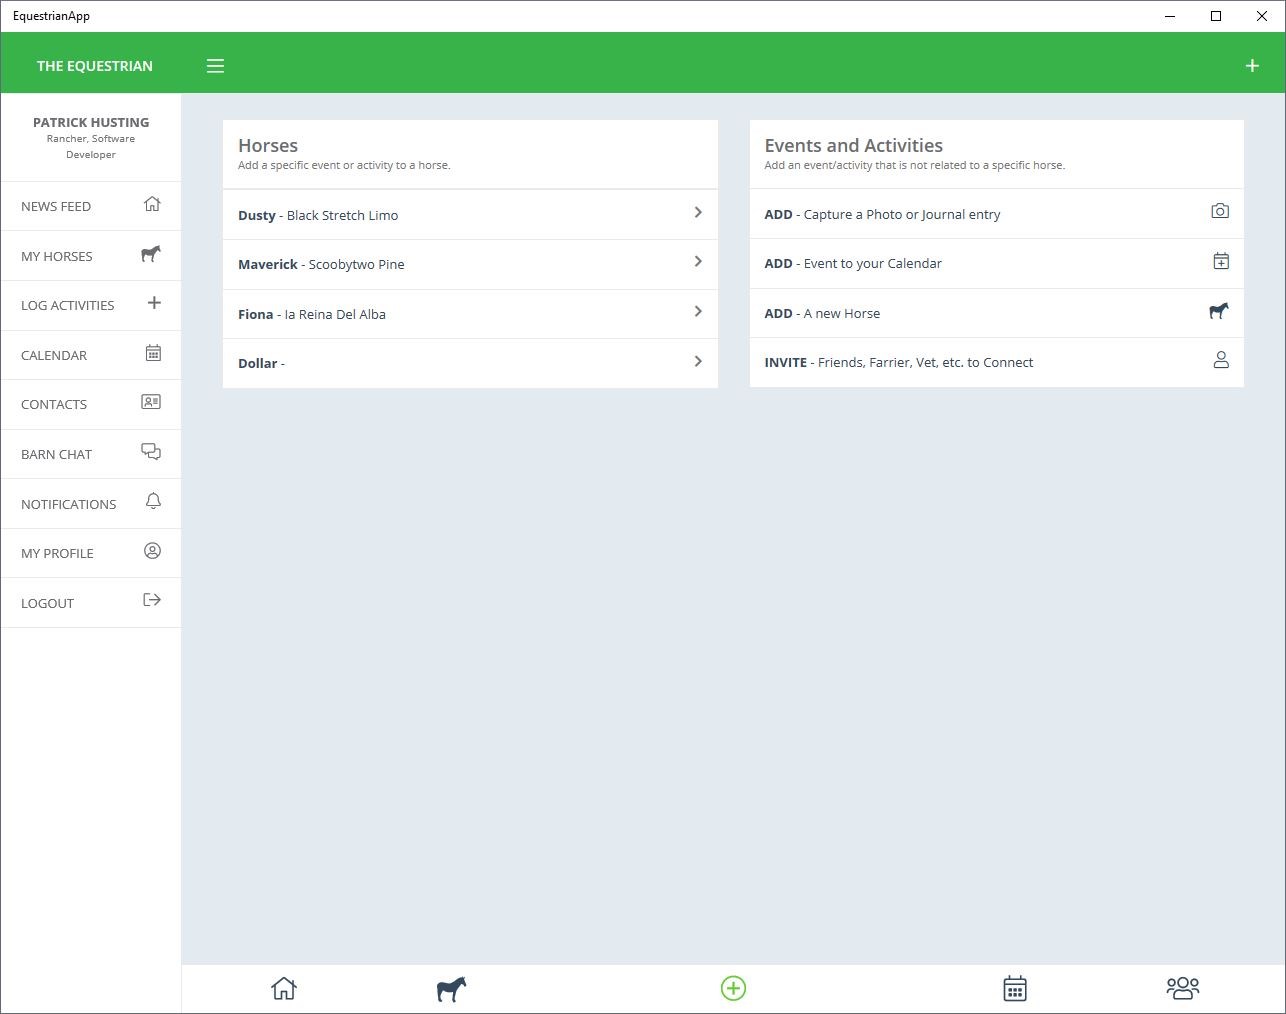The width and height of the screenshot is (1286, 1014).
Task: Expand the Maverick row chevron
Action: pyautogui.click(x=698, y=262)
